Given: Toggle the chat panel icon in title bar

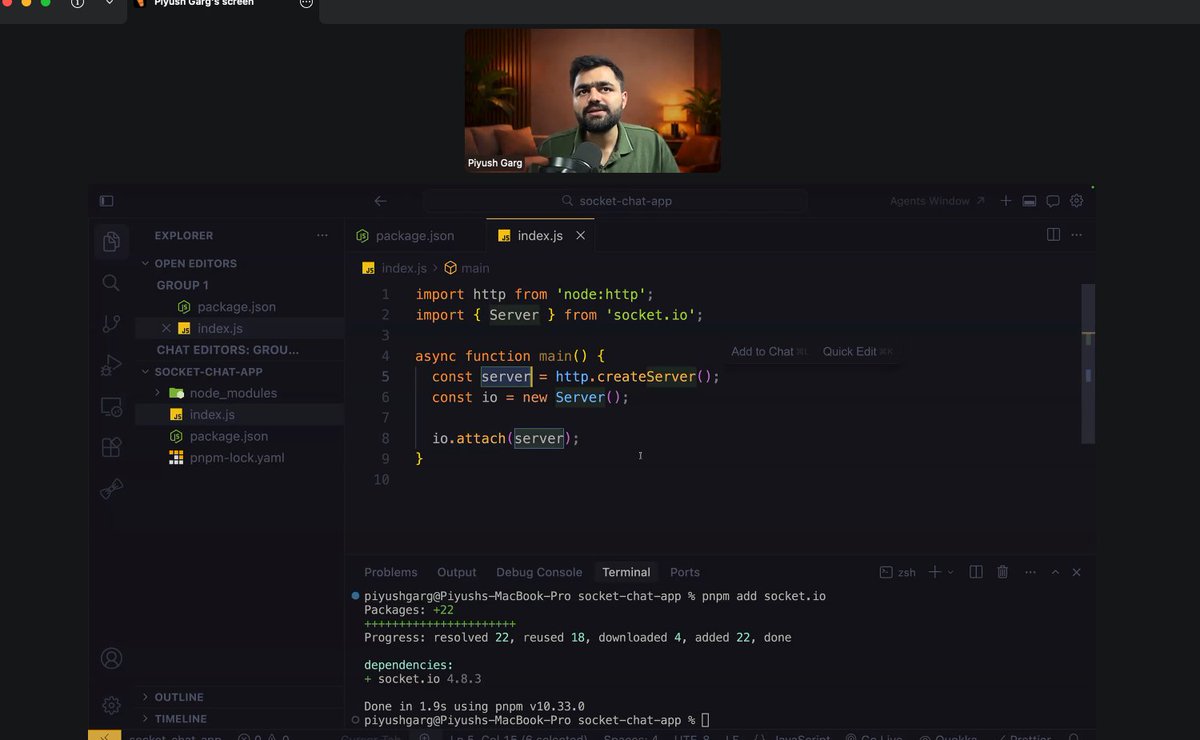Looking at the screenshot, I should click(x=1053, y=201).
